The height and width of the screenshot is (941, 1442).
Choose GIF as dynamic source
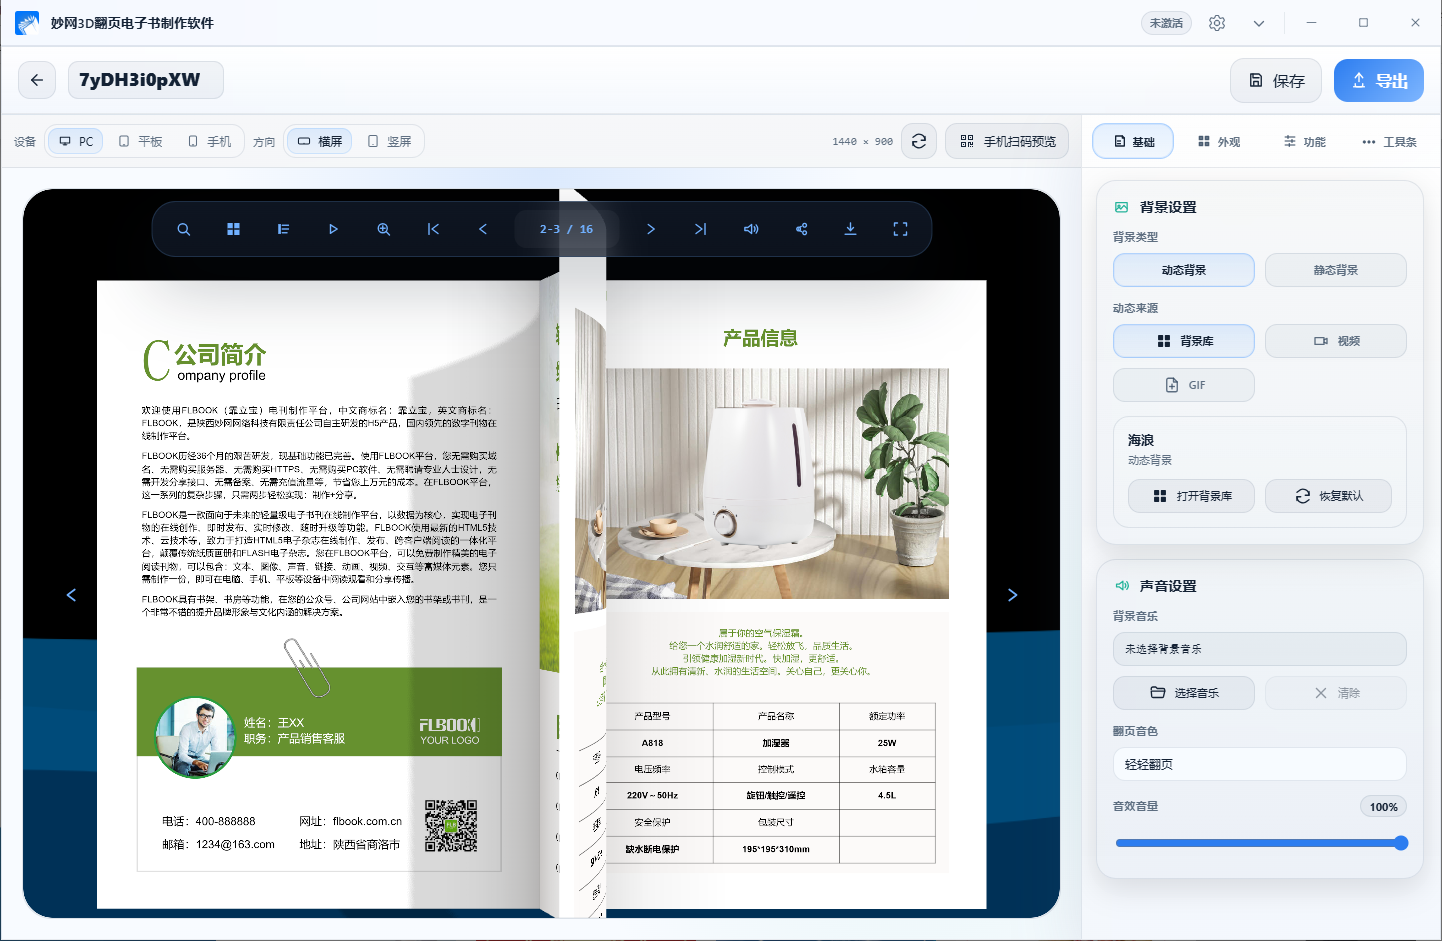pos(1184,385)
